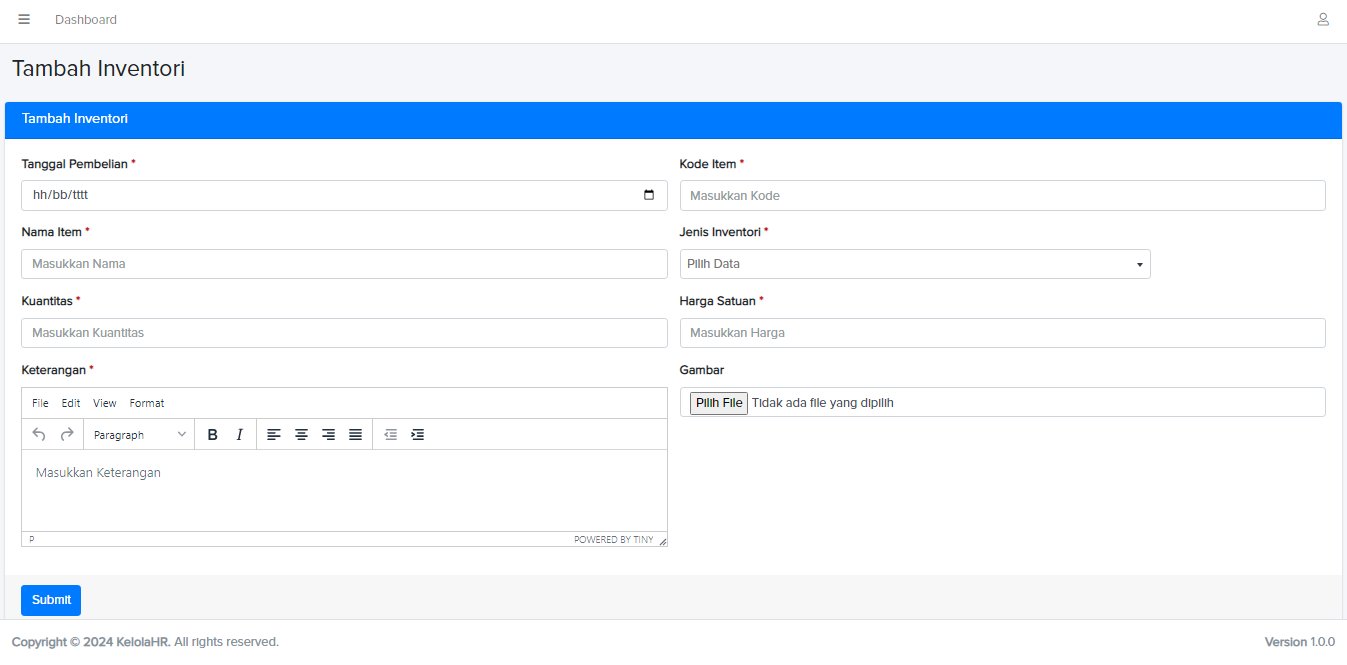Click the redo icon in editor

click(67, 435)
